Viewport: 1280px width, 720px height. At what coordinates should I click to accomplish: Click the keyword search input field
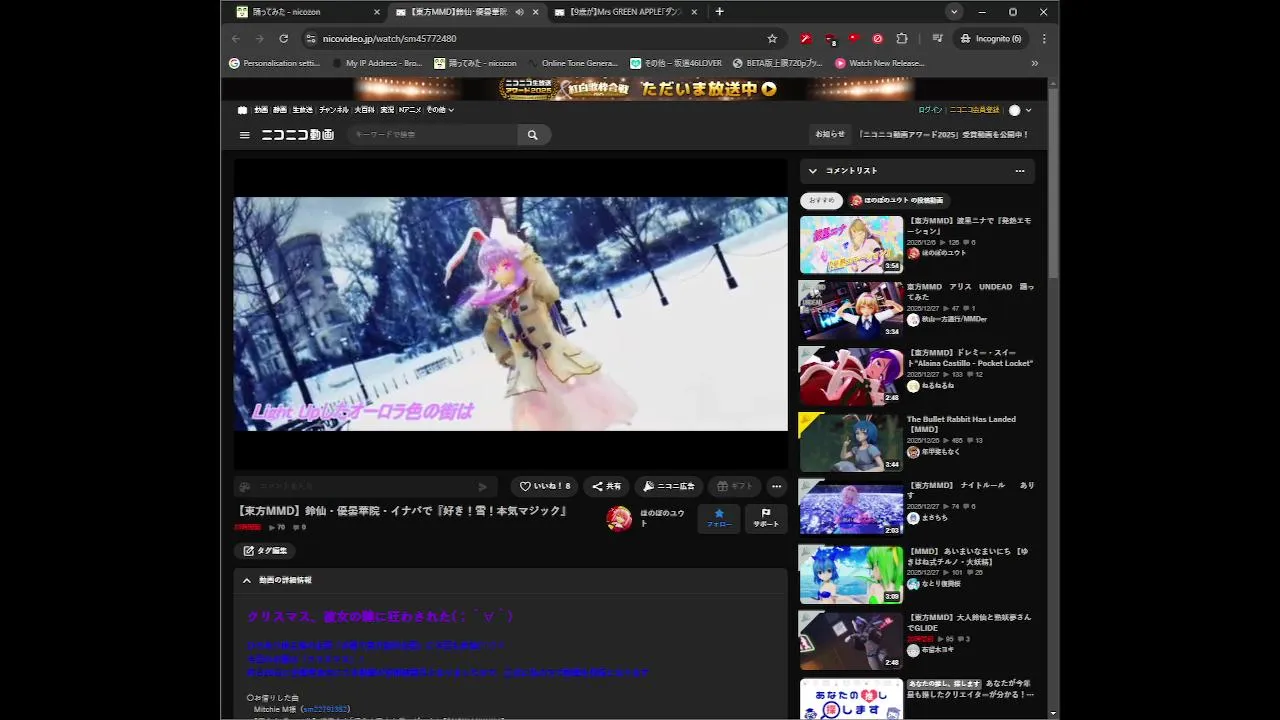(433, 135)
